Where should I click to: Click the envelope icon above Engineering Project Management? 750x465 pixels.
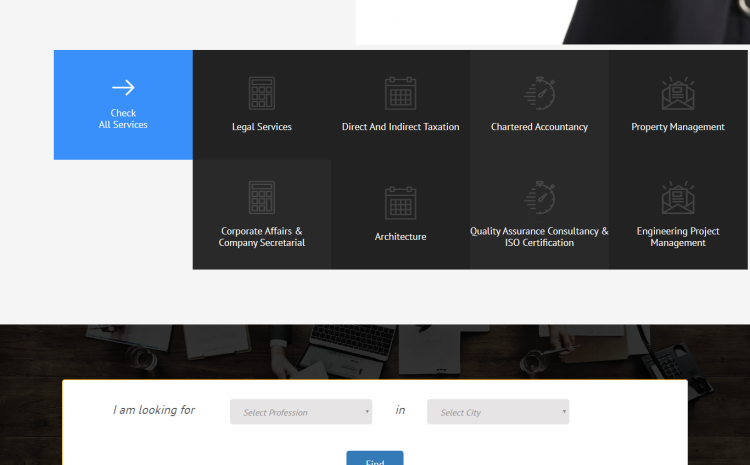pos(678,197)
